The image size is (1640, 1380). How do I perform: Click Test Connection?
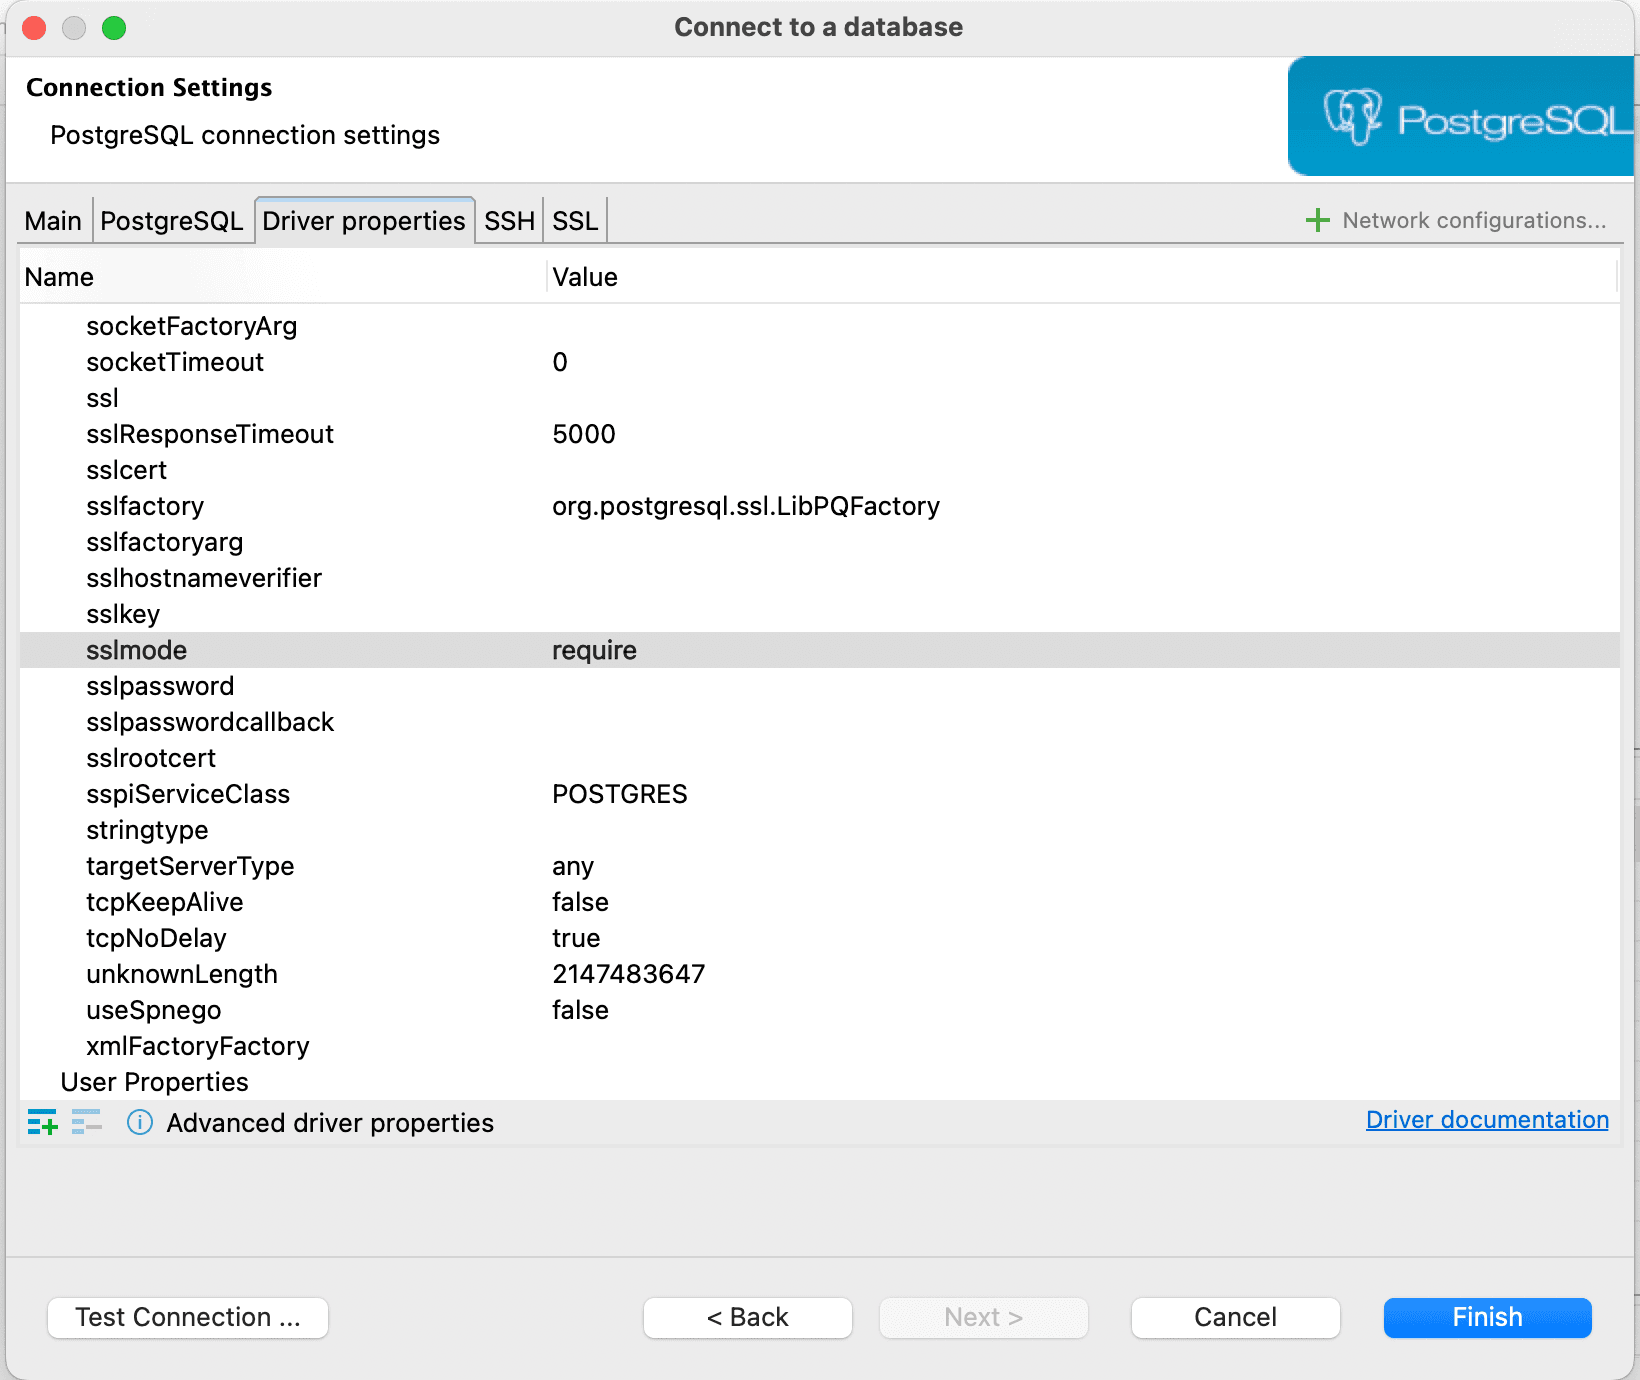point(187,1317)
